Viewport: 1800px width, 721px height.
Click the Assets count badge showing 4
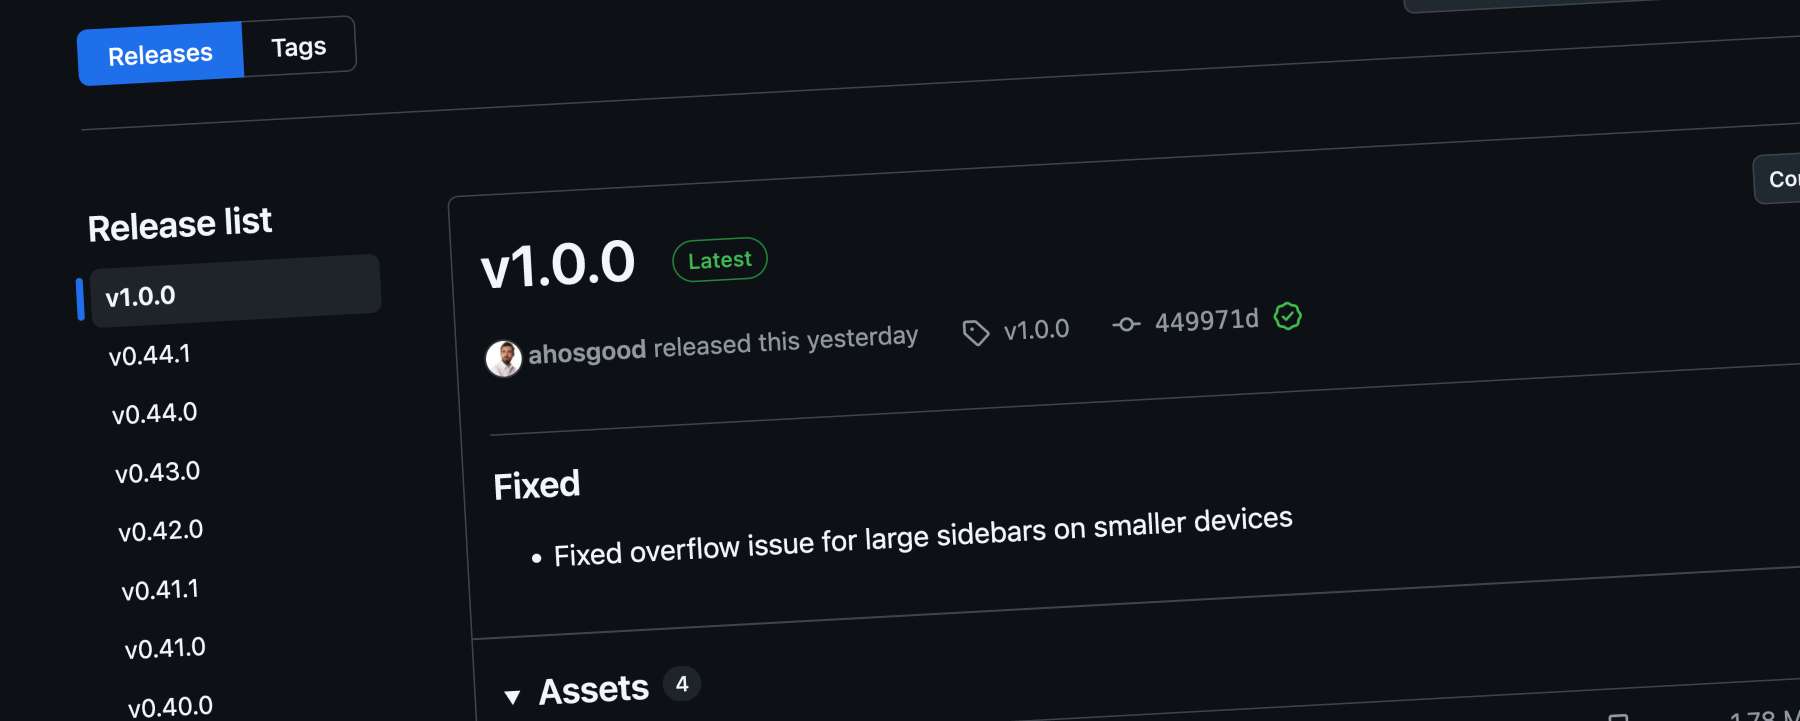point(682,684)
